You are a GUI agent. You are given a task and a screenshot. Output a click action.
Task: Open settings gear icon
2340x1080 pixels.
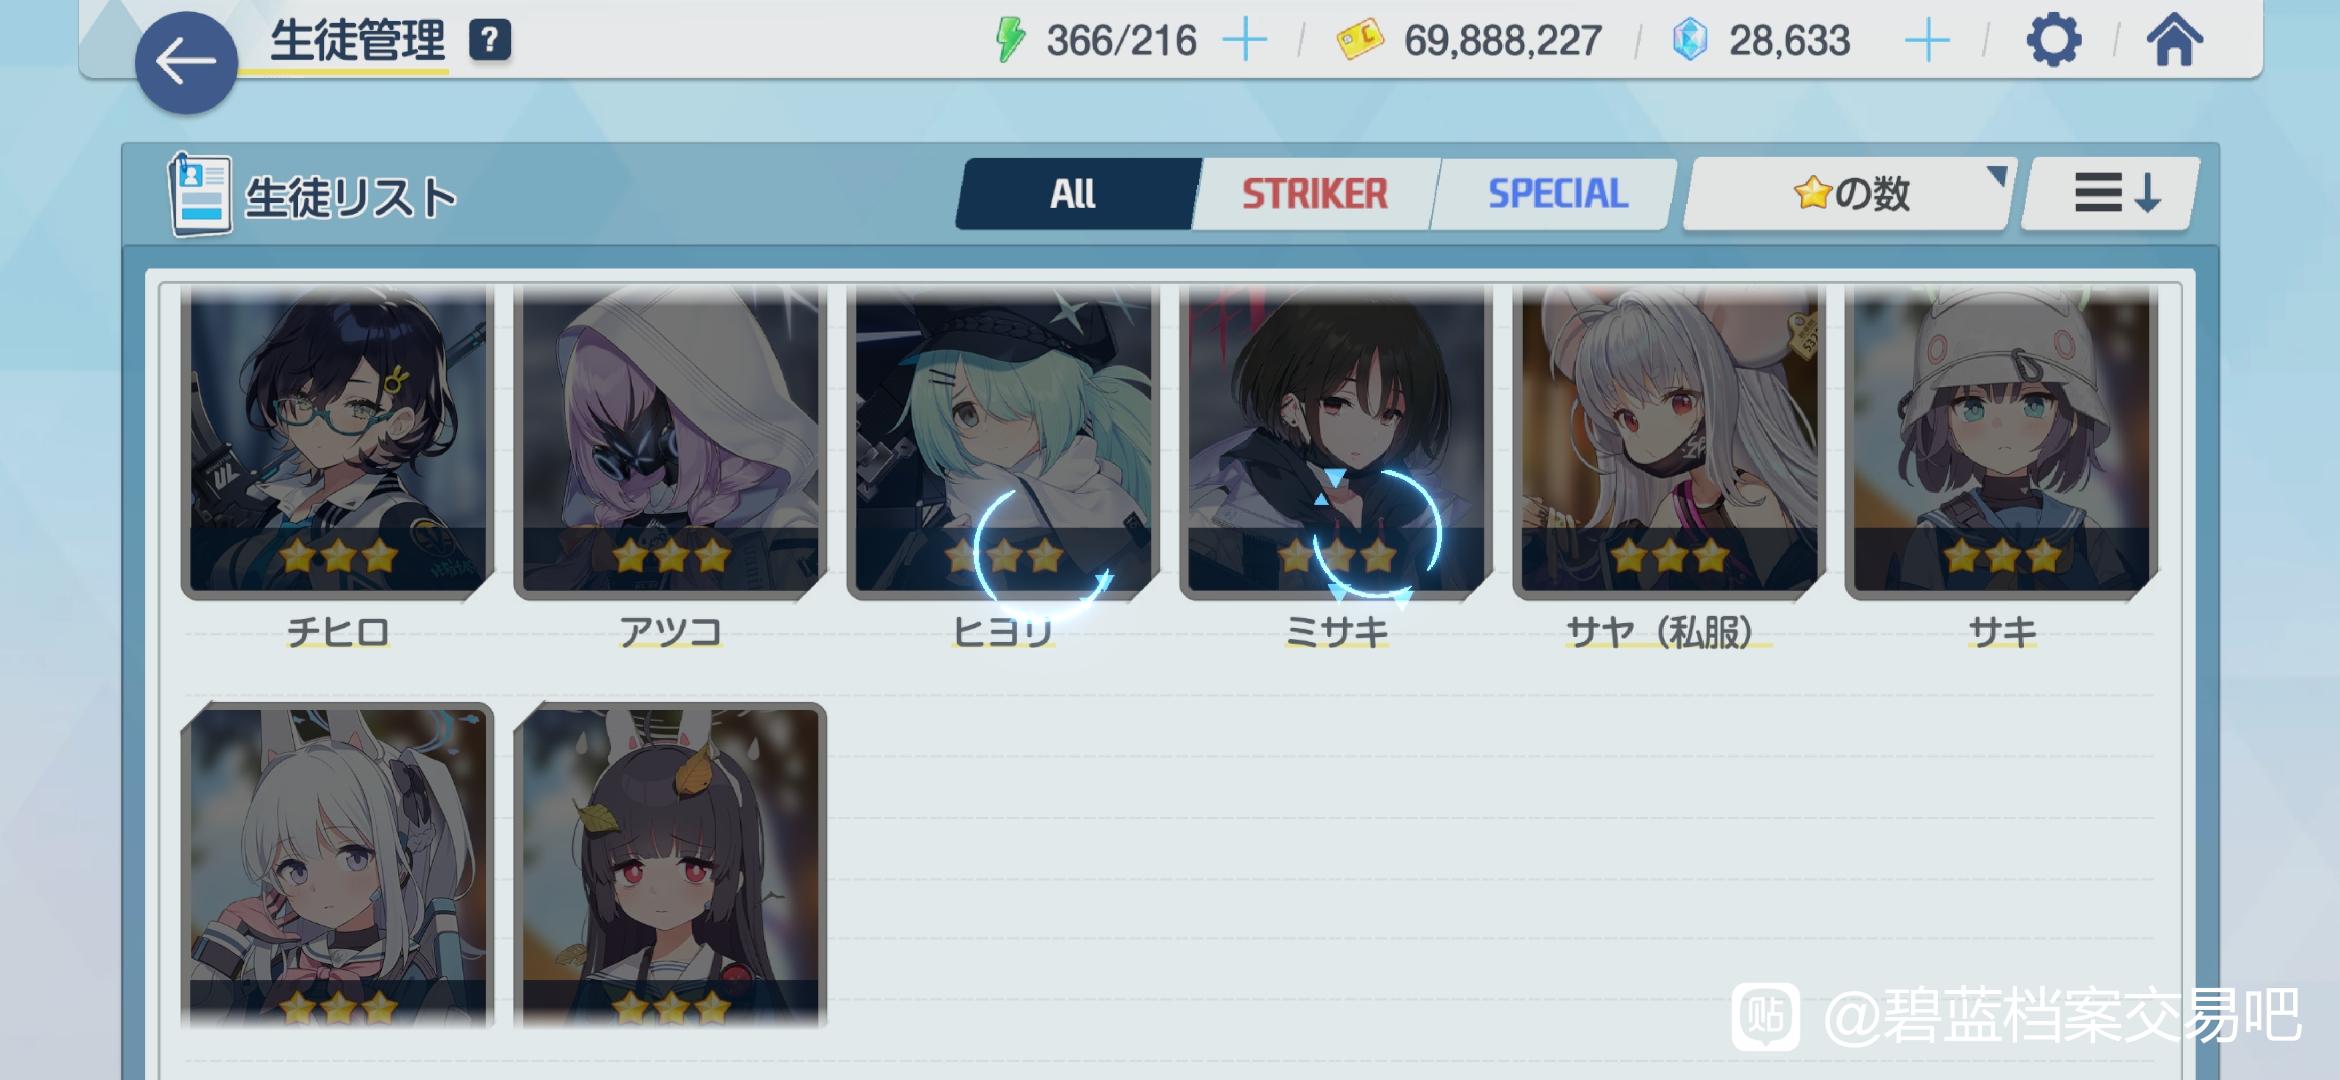point(2054,41)
